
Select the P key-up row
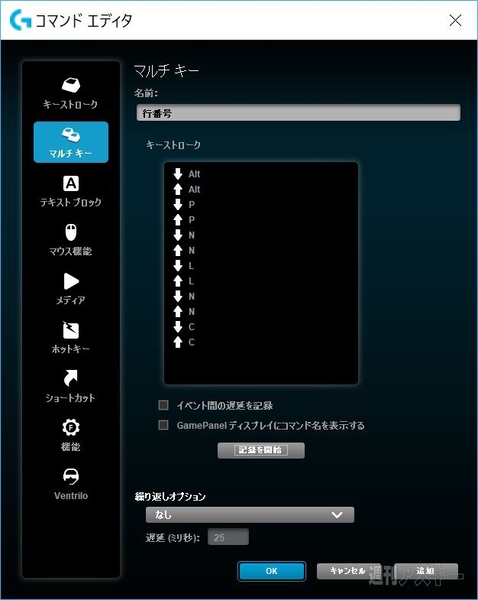tap(184, 220)
